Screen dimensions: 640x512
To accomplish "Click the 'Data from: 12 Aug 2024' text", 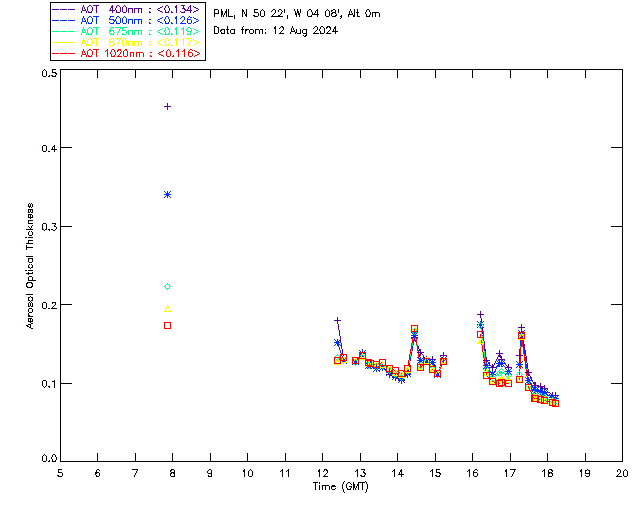I will pos(276,31).
